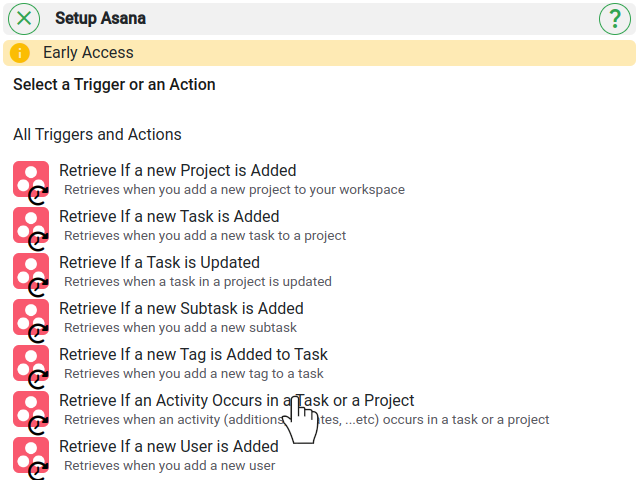Click Asana icon beside new Task trigger

31,226
